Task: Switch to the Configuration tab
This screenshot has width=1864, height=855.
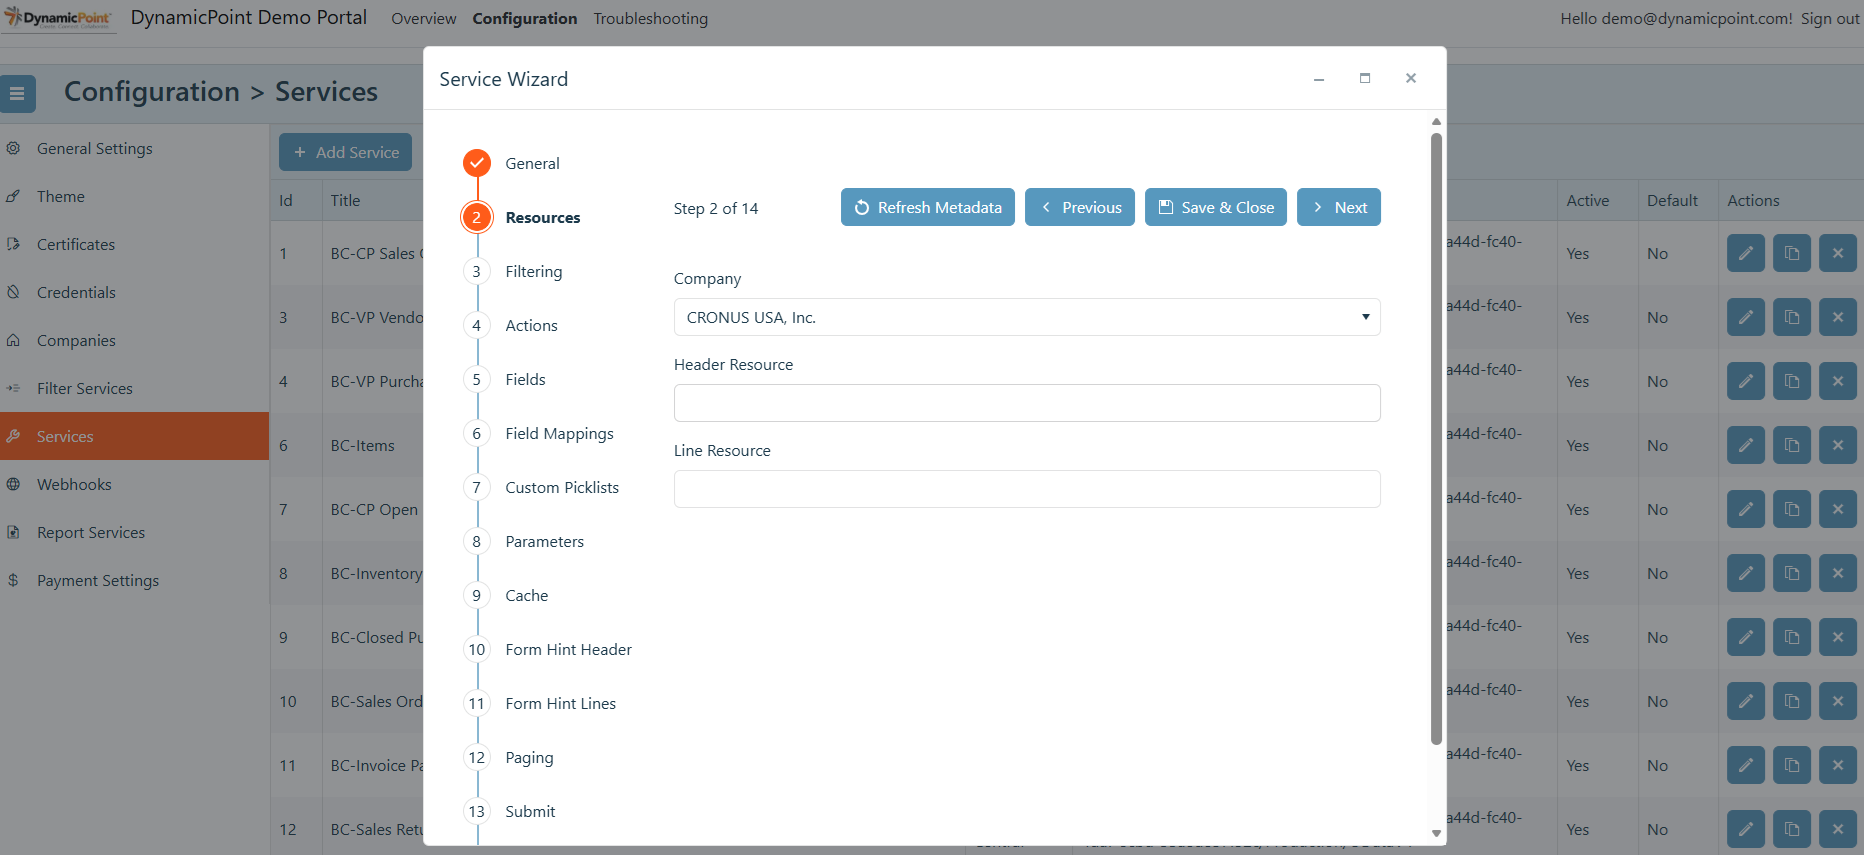Action: [525, 18]
